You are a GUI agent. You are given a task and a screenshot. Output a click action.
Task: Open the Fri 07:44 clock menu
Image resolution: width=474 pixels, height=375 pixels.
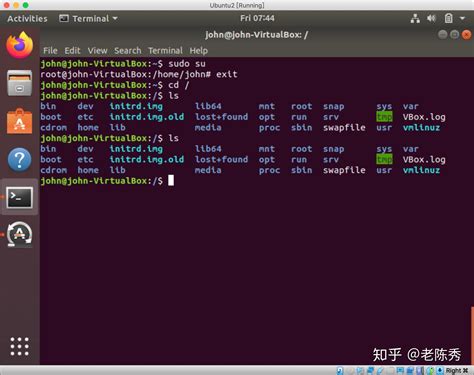pos(257,18)
